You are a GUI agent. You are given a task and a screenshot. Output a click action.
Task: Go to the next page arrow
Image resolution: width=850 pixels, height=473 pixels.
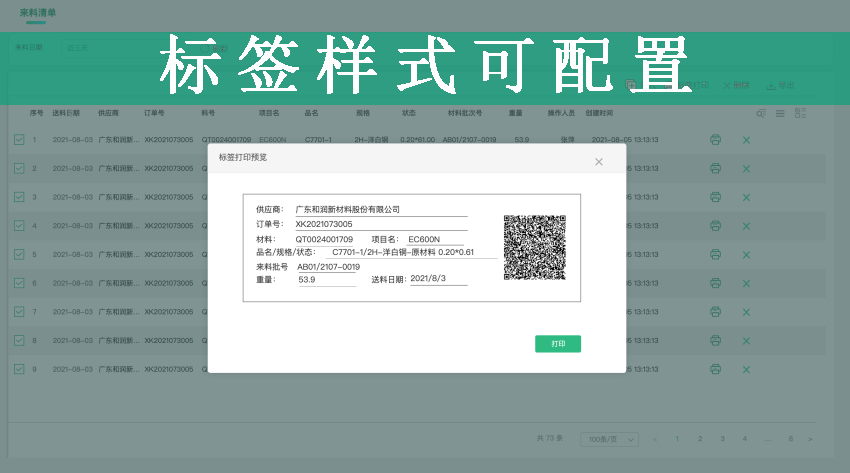coord(810,439)
